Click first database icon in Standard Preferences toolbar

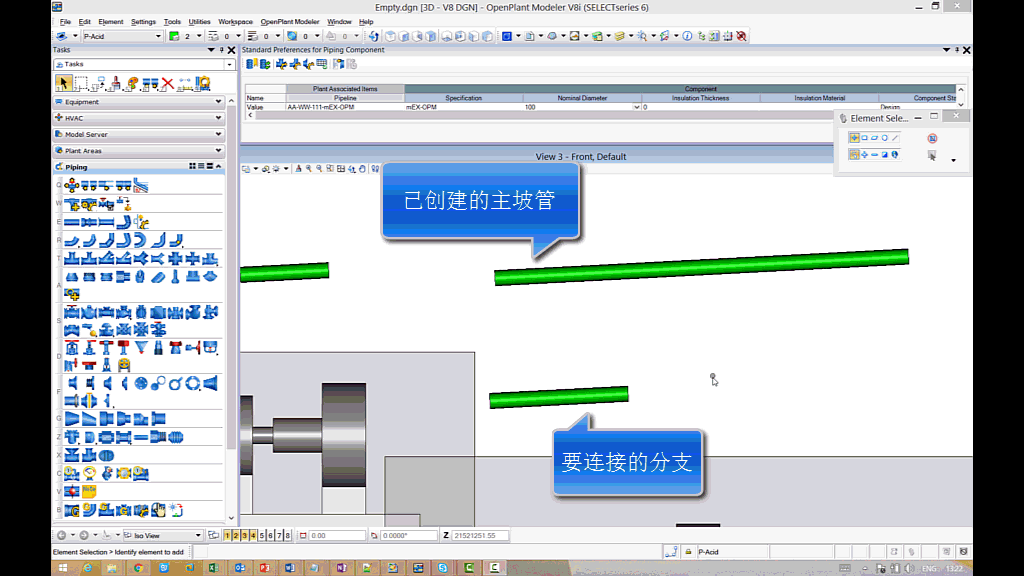coord(251,63)
